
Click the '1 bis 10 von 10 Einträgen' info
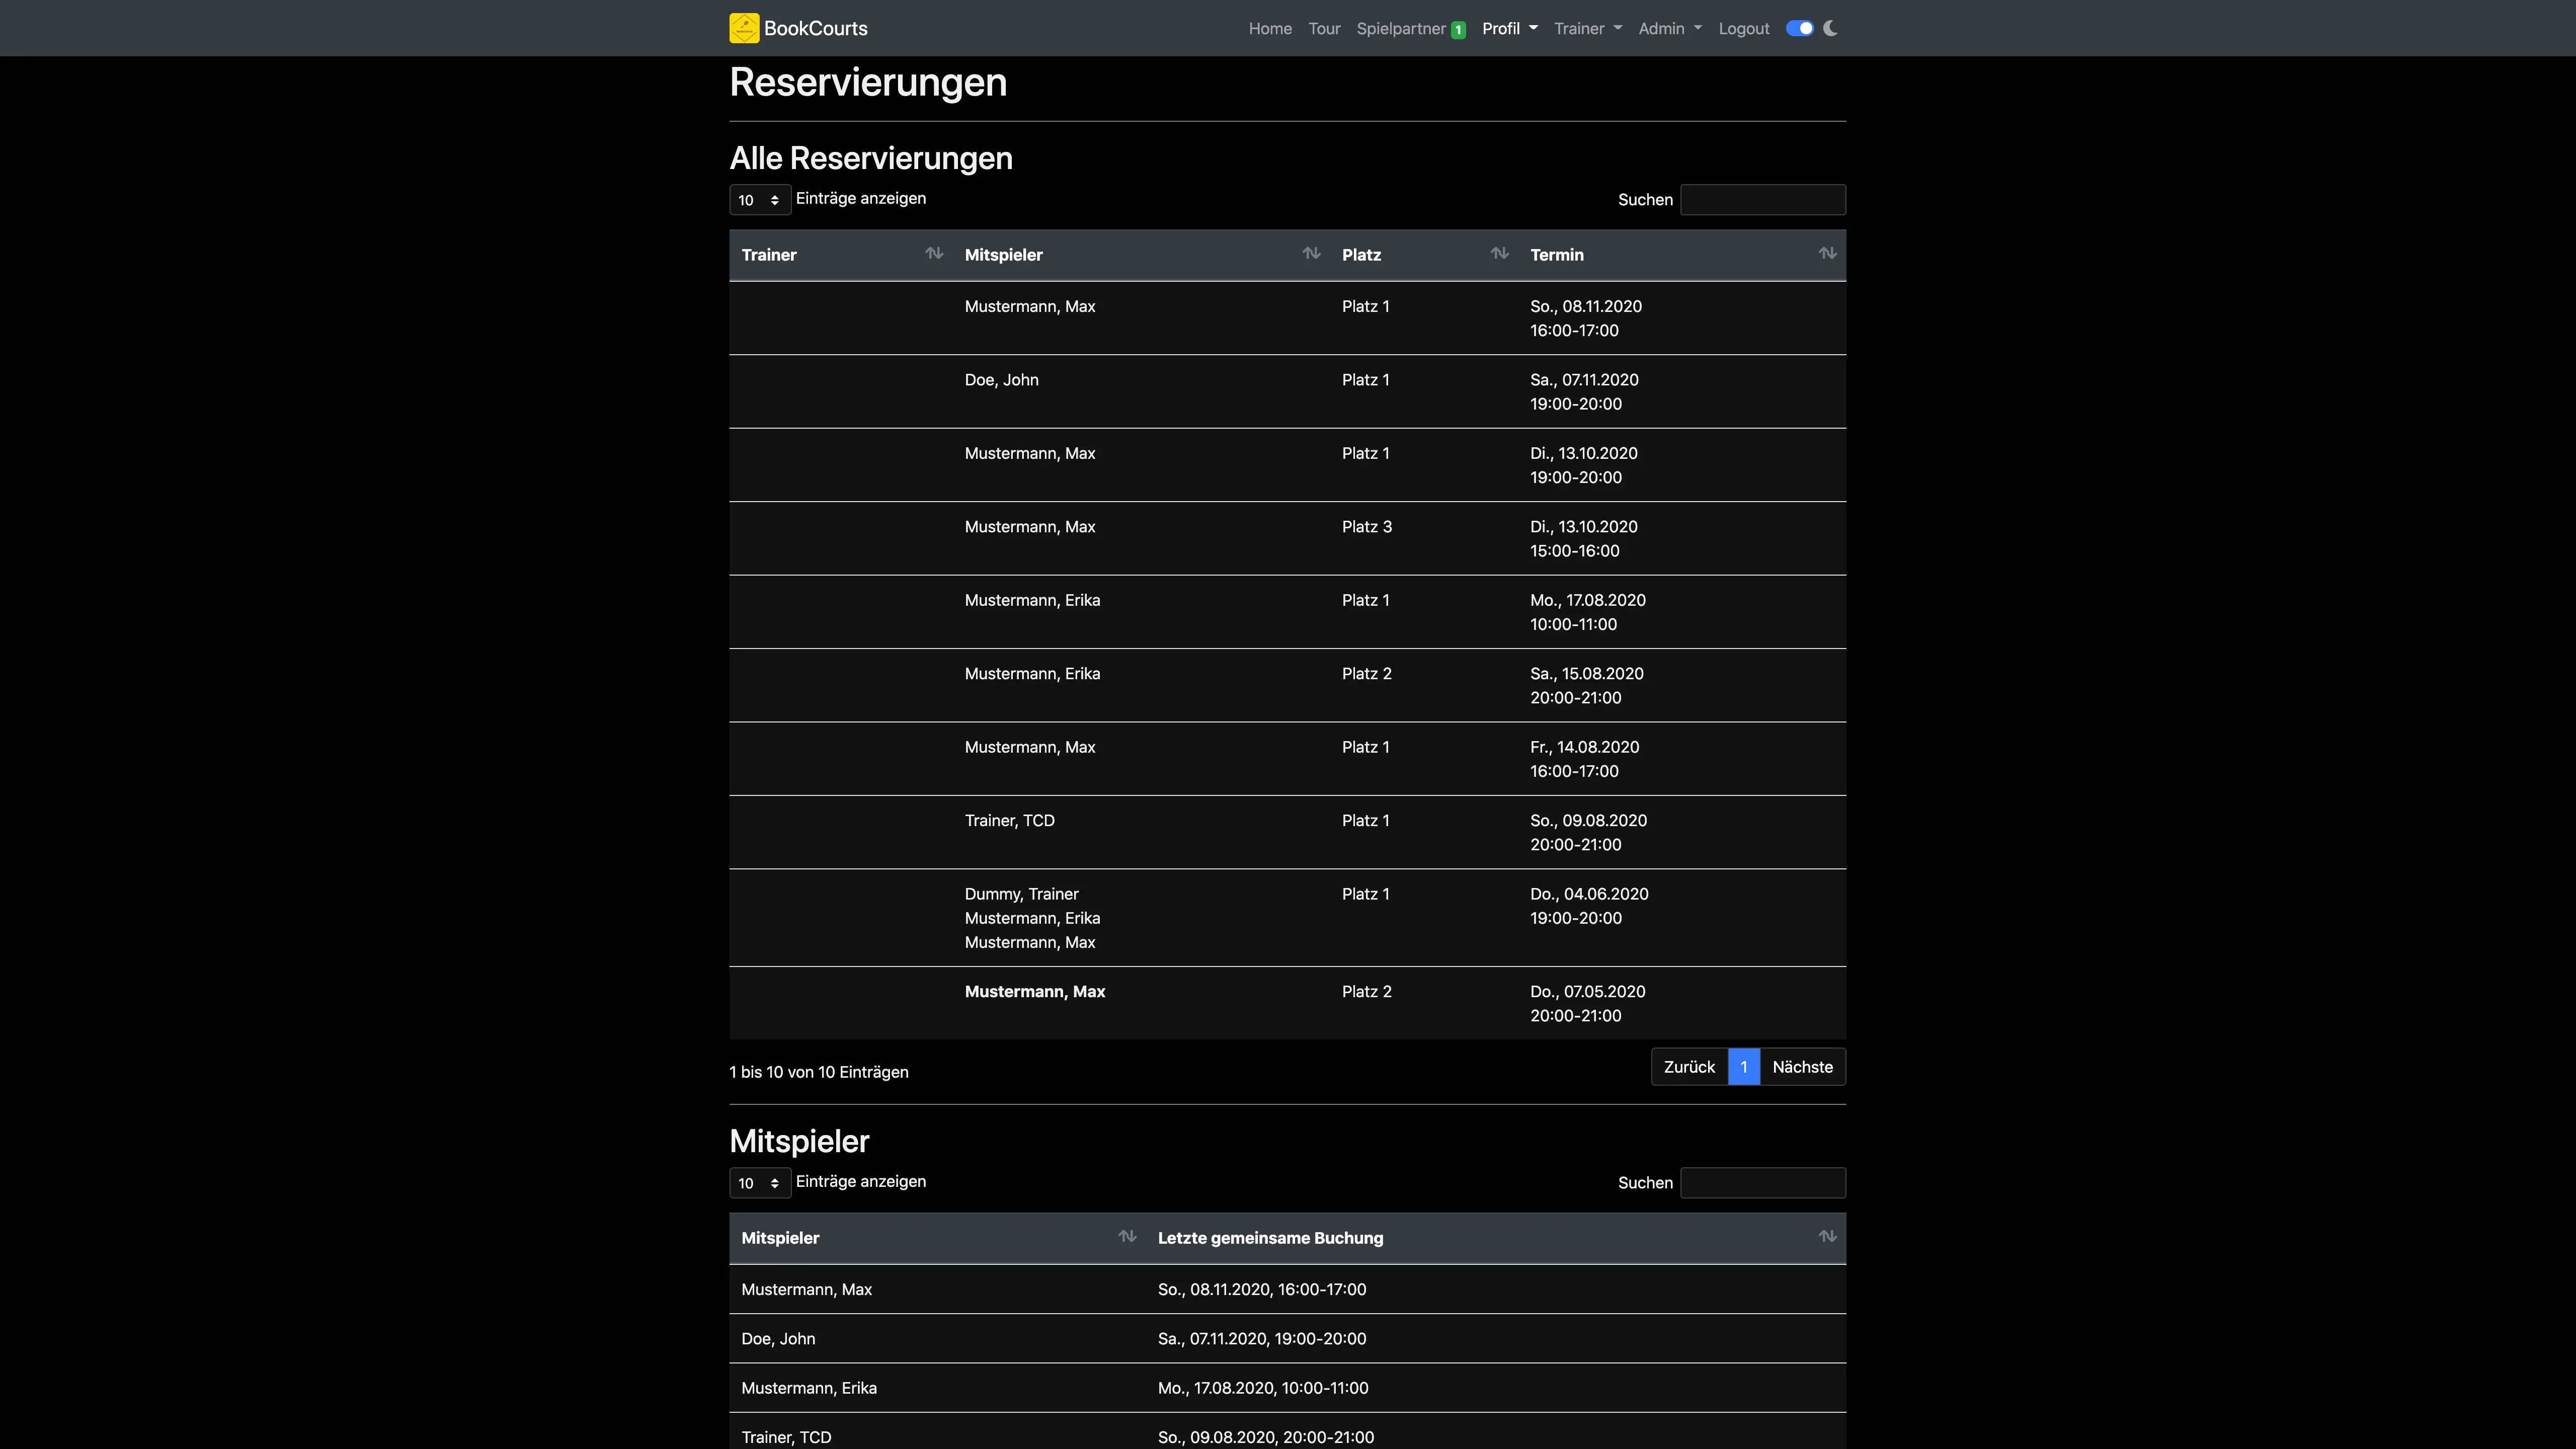(x=818, y=1072)
